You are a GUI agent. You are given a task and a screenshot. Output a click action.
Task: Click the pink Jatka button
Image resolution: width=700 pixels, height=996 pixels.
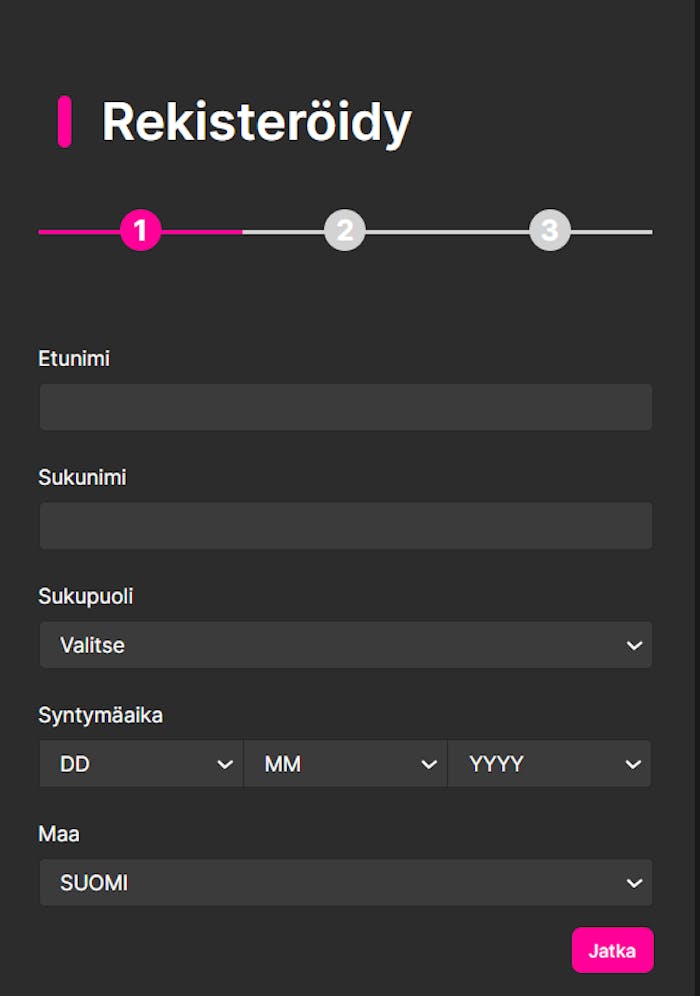(x=613, y=950)
